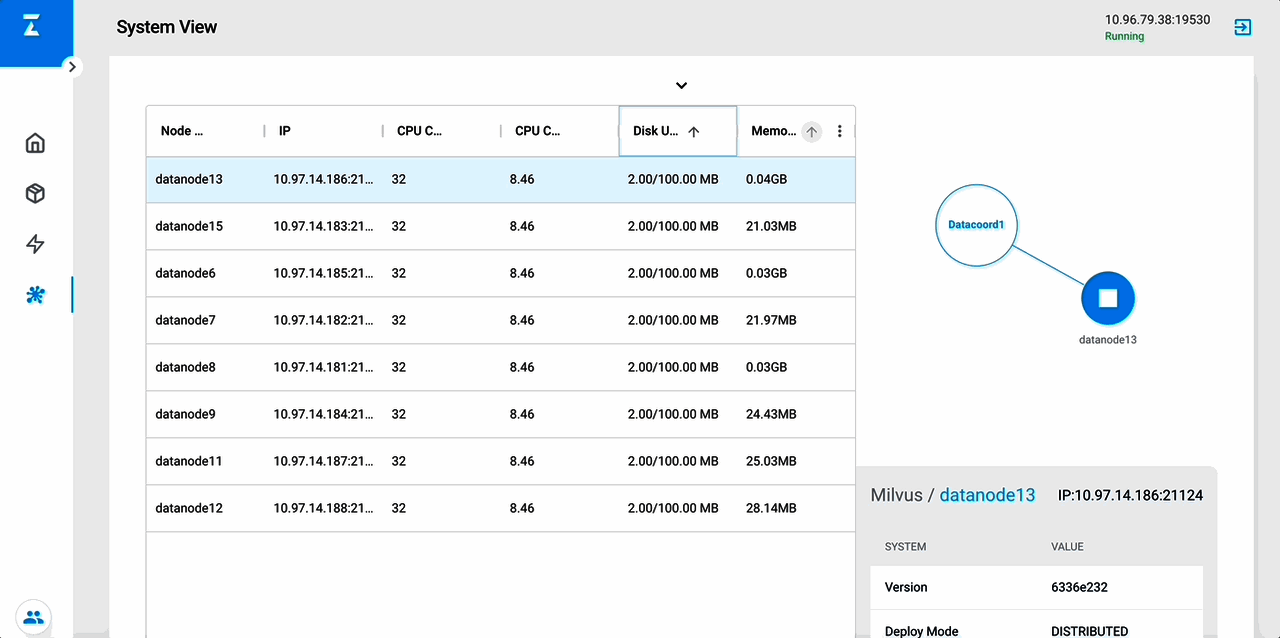Select the datanode9 row

pos(500,414)
